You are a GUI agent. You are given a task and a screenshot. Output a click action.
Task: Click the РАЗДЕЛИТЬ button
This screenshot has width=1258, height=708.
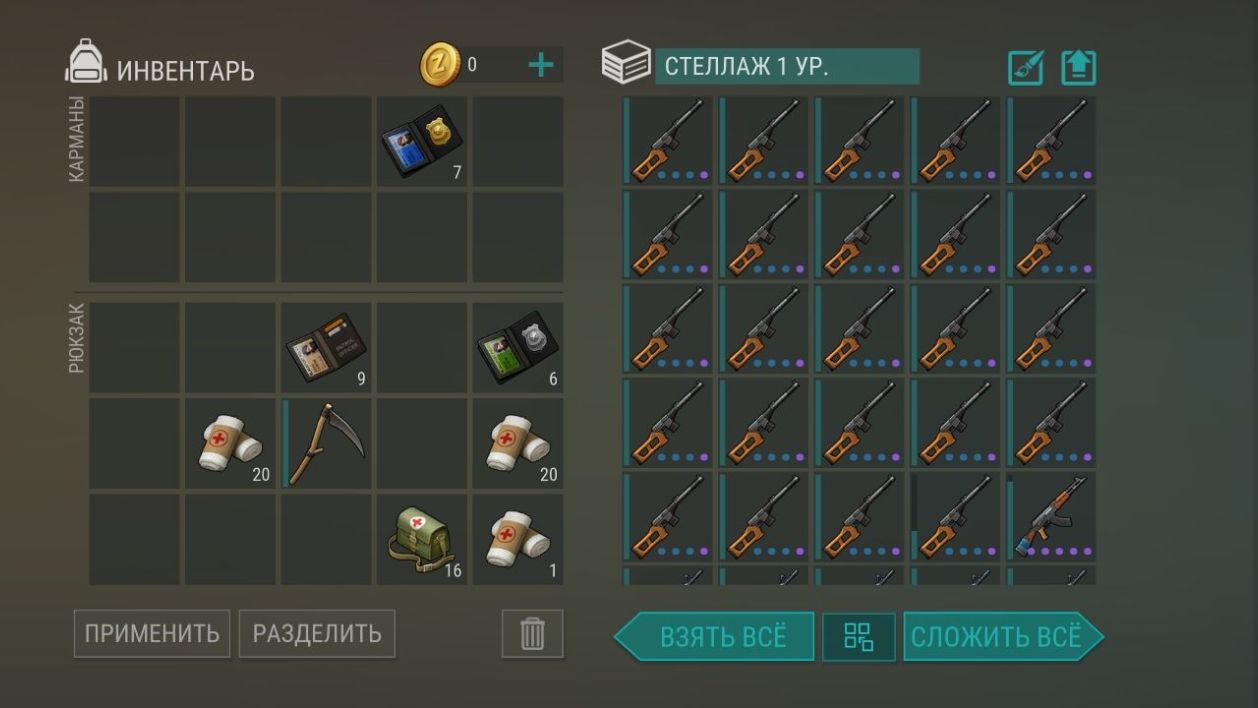pyautogui.click(x=317, y=634)
